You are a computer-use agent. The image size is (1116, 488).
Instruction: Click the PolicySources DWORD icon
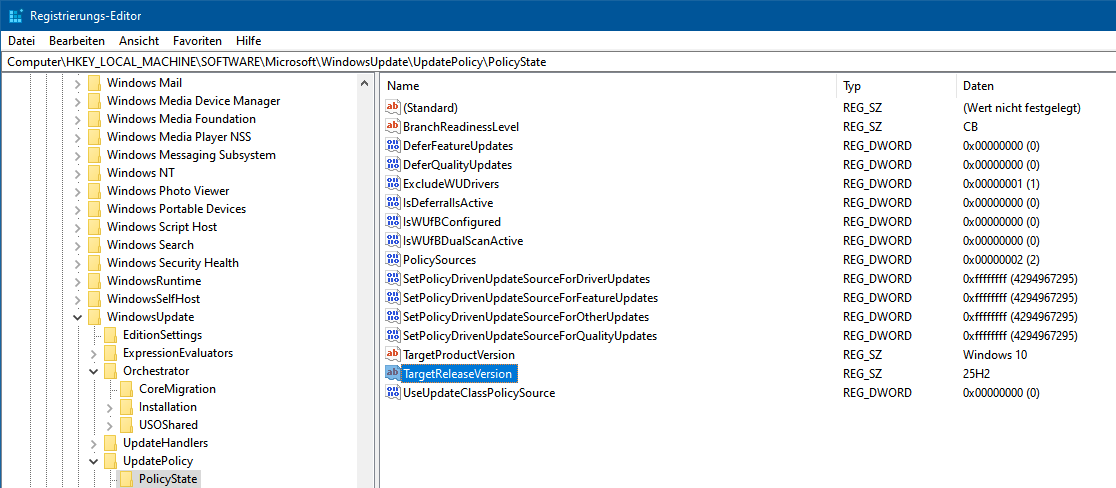(392, 260)
